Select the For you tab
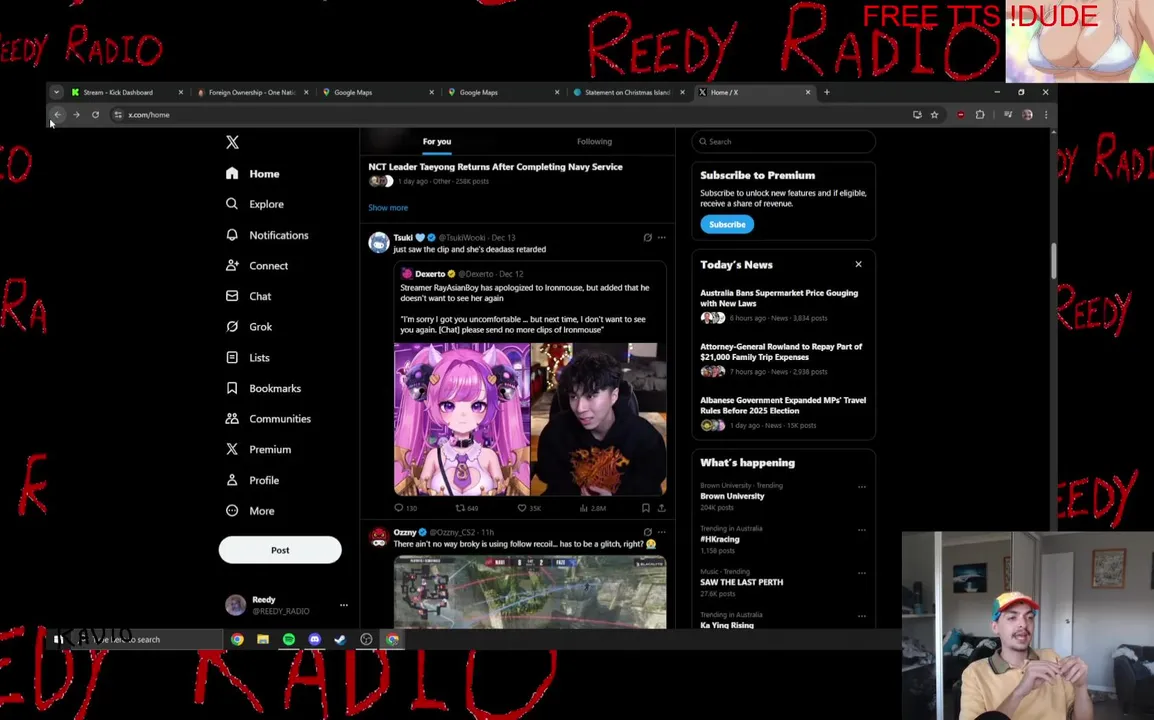The width and height of the screenshot is (1154, 720). [x=437, y=141]
